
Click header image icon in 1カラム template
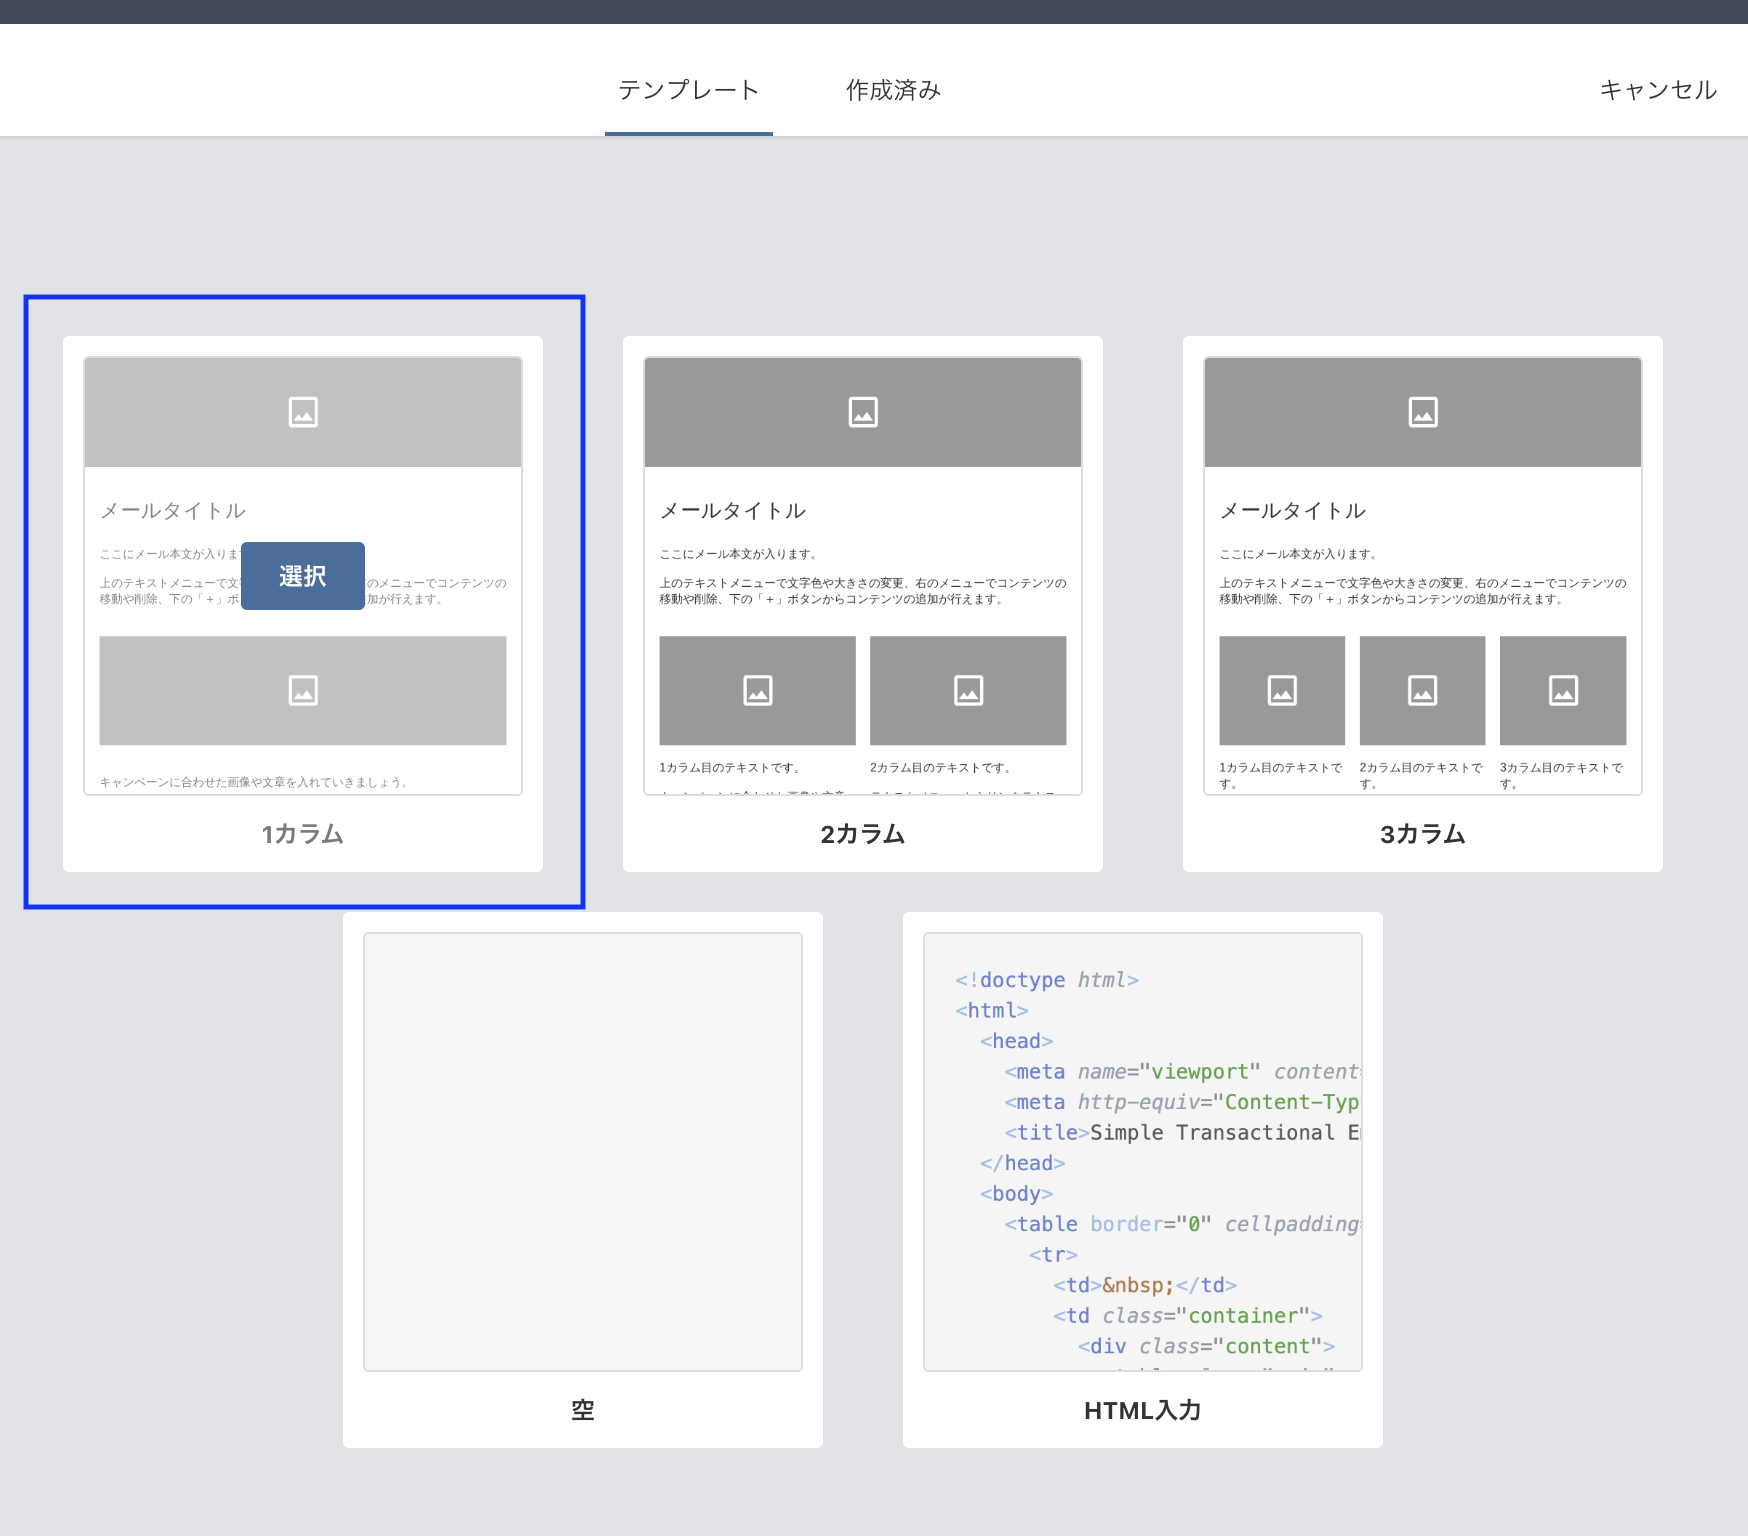(303, 412)
